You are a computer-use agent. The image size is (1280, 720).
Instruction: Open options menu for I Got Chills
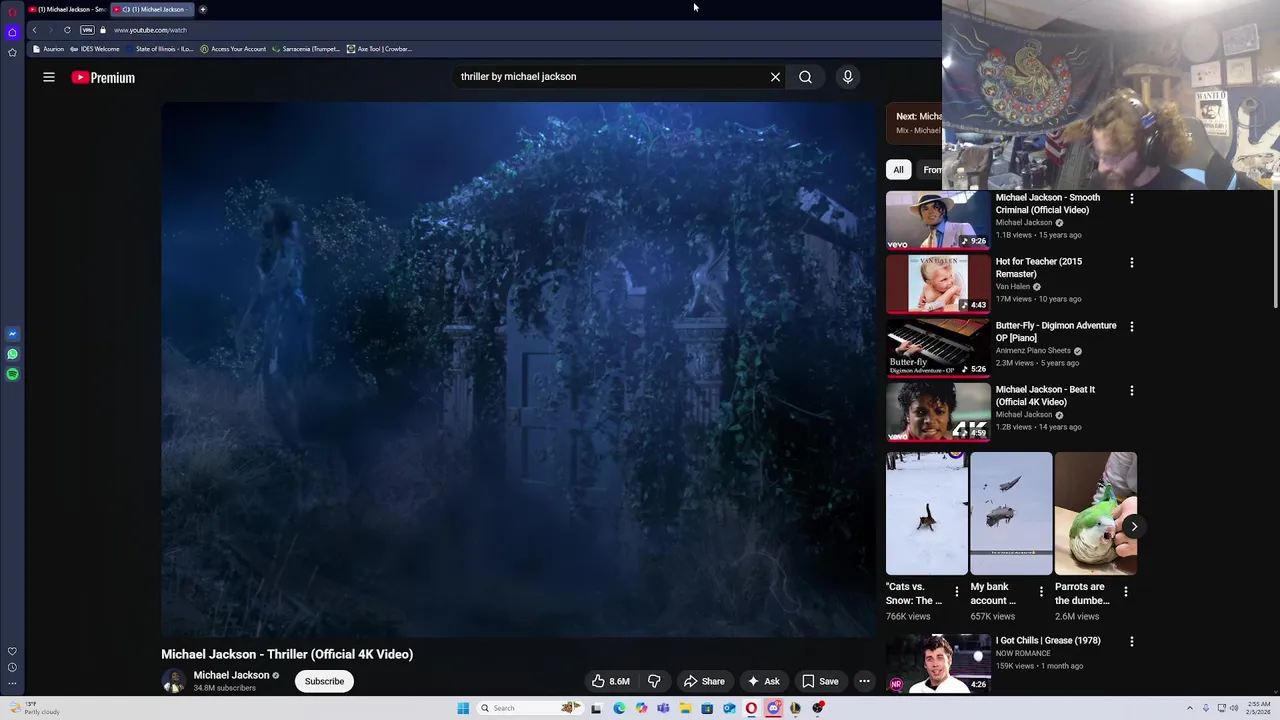pos(1131,641)
